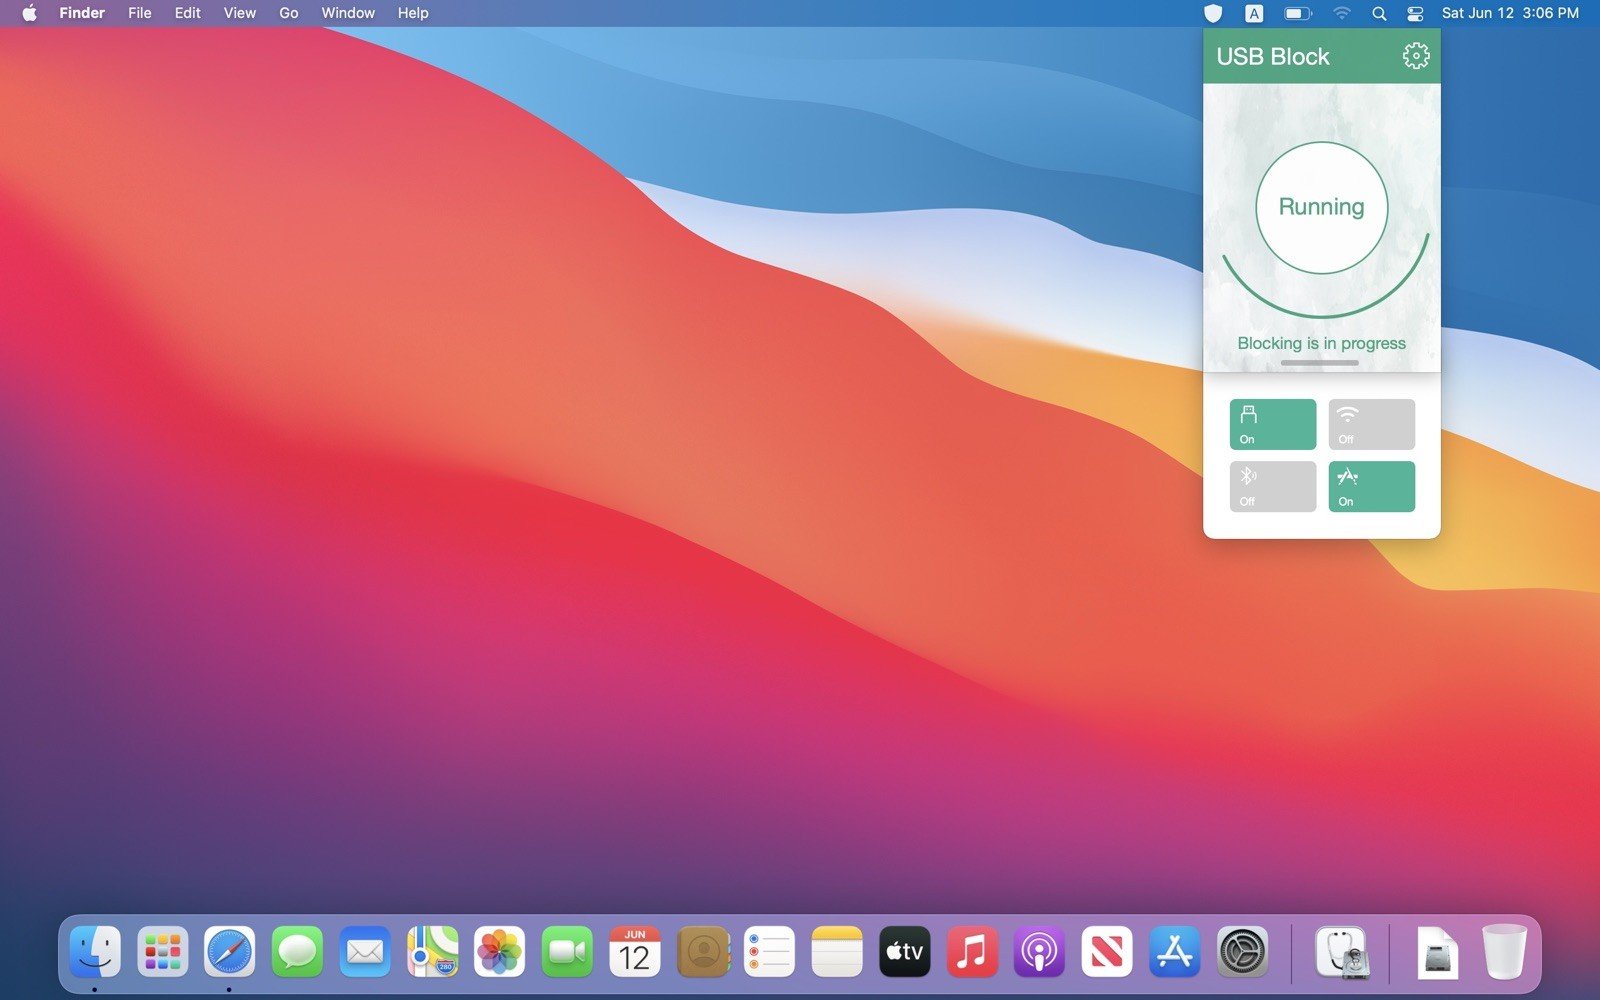Toggle USB blocking tile currently On
The image size is (1600, 1000).
click(1272, 425)
